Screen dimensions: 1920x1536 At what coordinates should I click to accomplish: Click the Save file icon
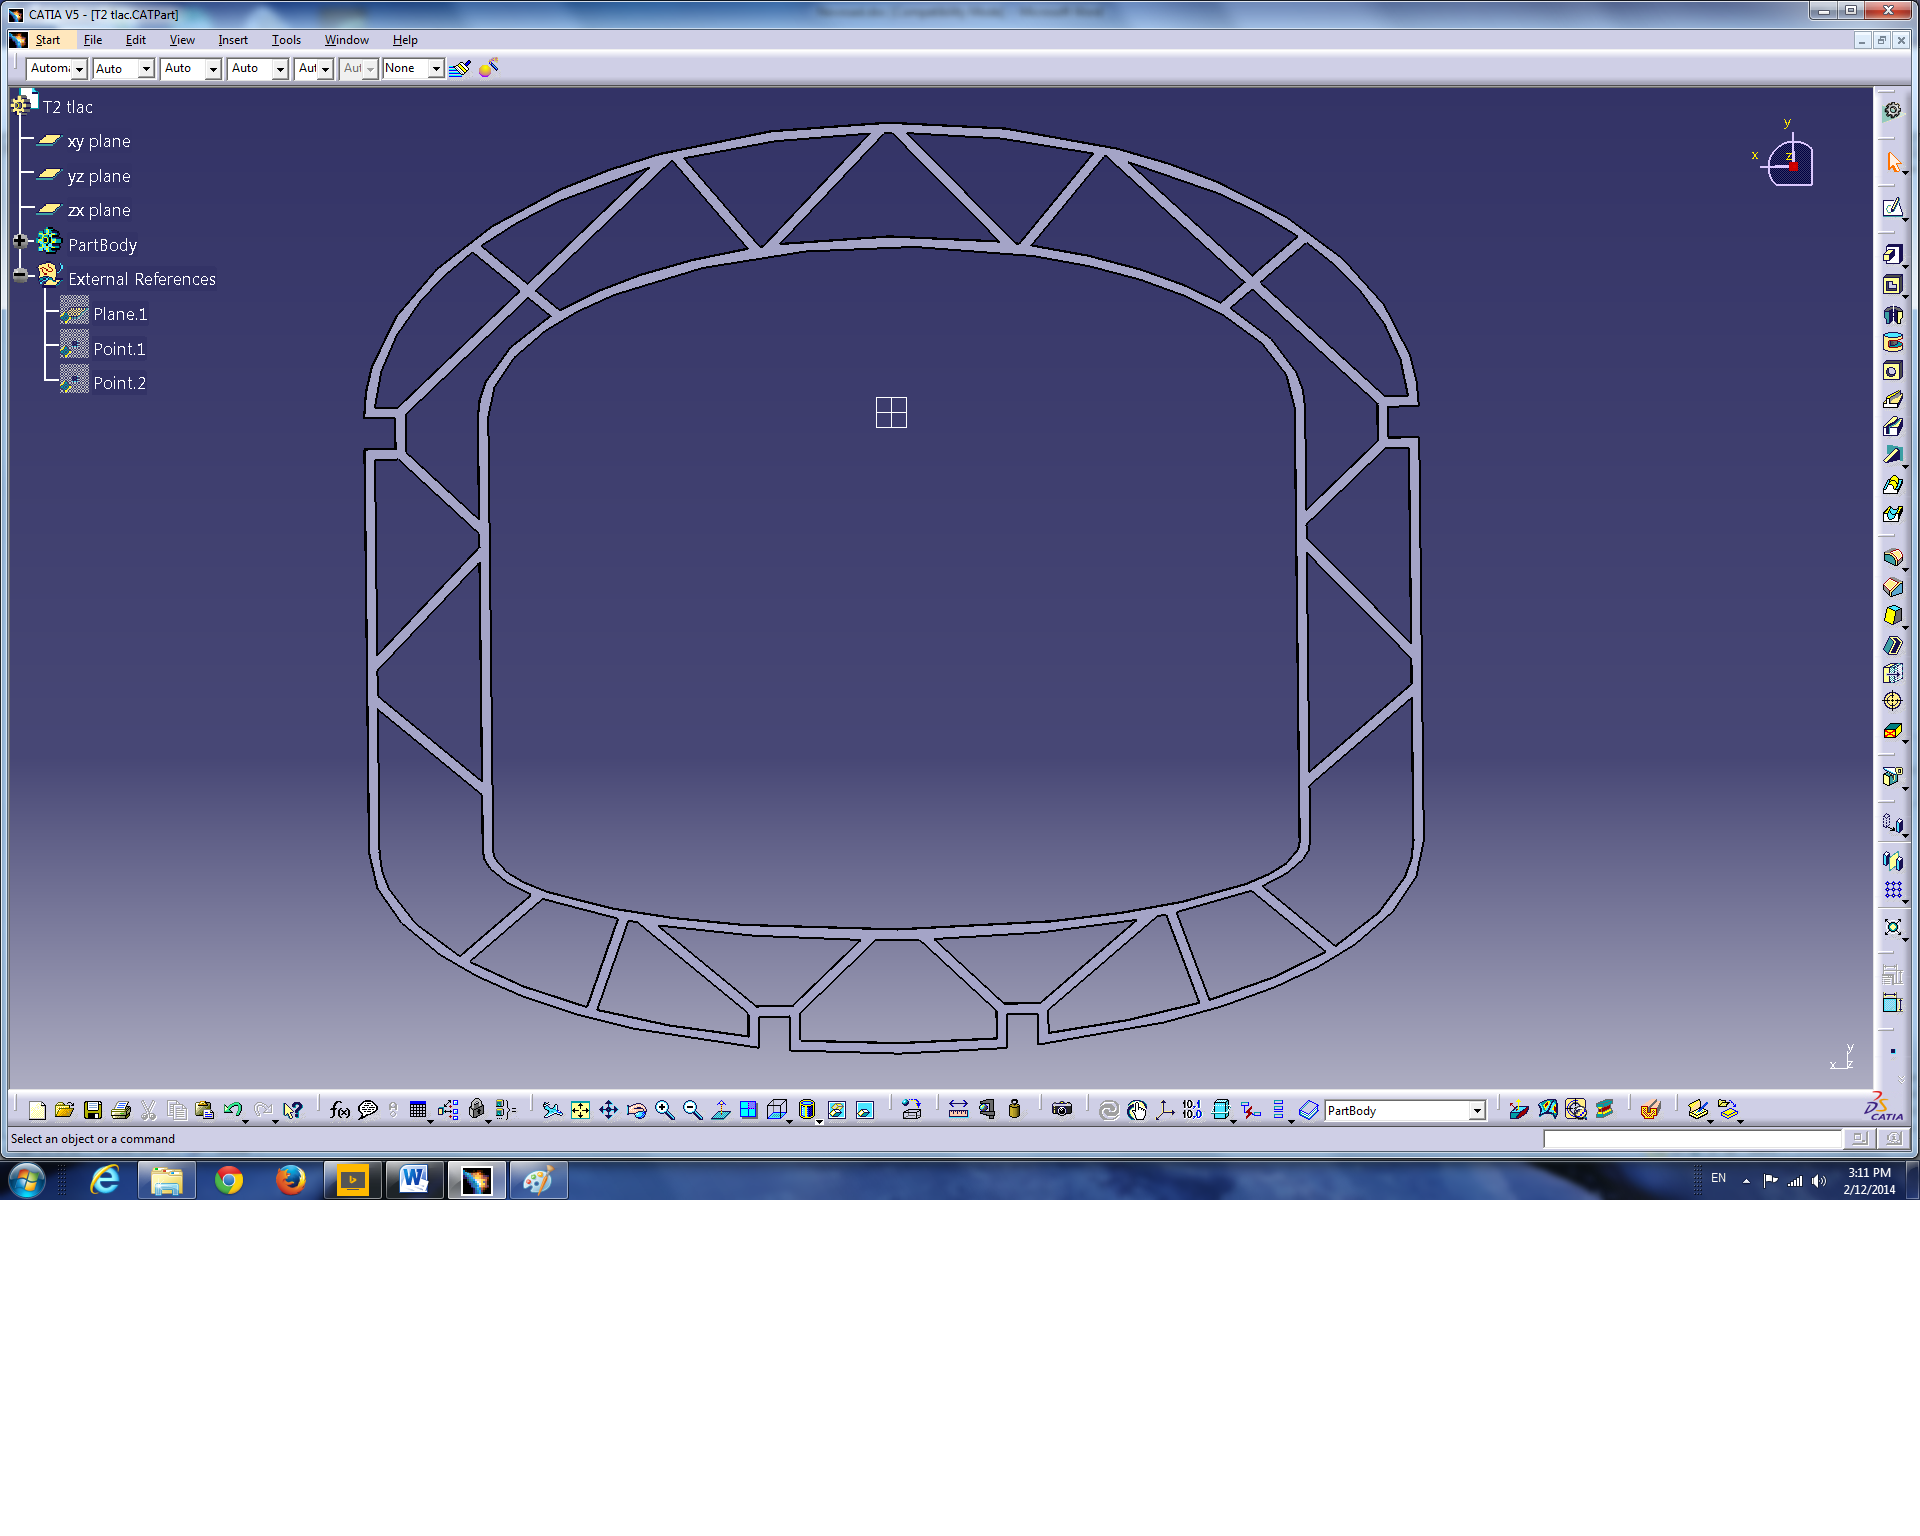point(93,1110)
